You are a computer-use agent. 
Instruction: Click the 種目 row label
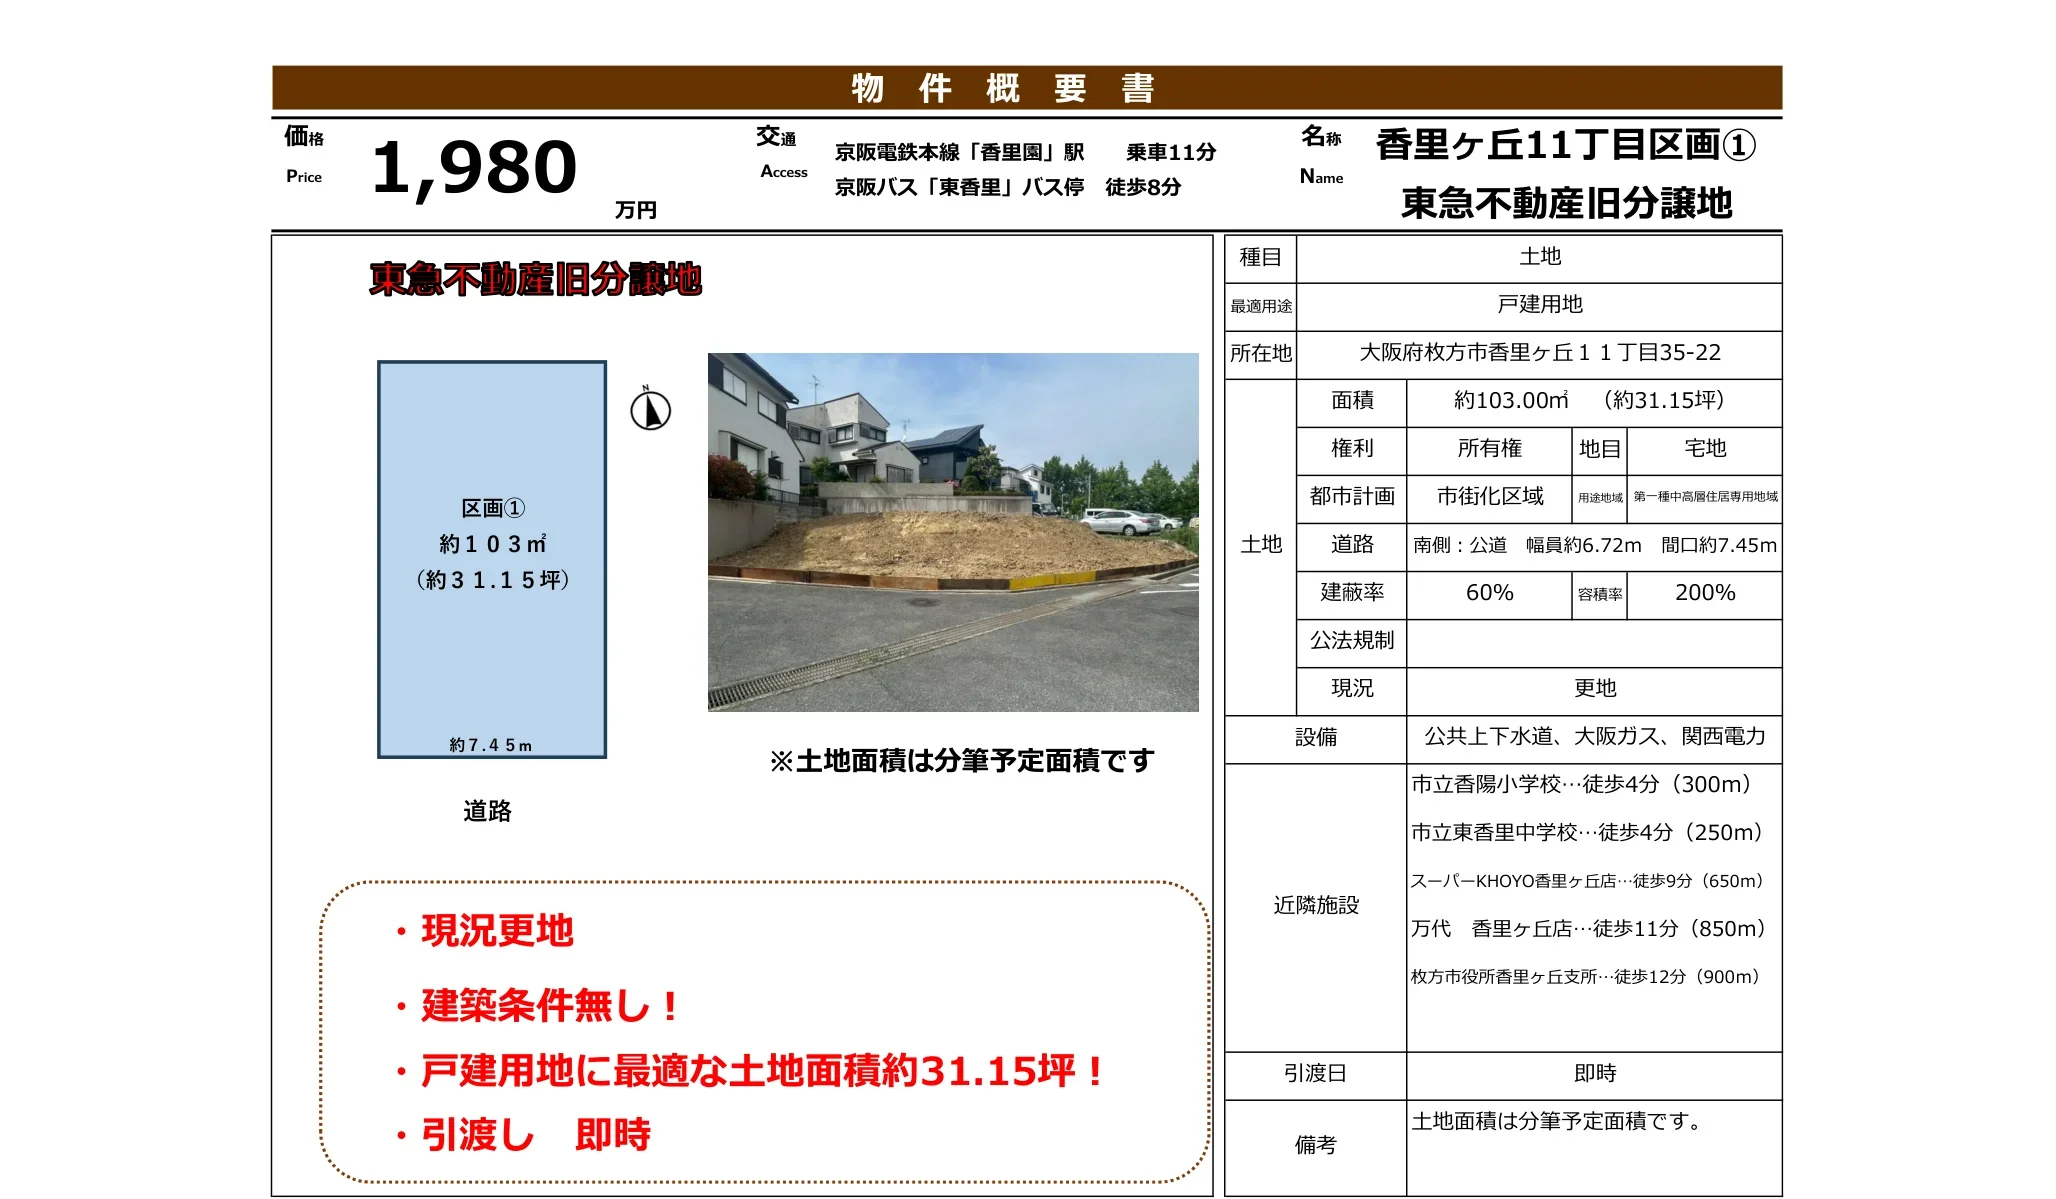pyautogui.click(x=1260, y=258)
